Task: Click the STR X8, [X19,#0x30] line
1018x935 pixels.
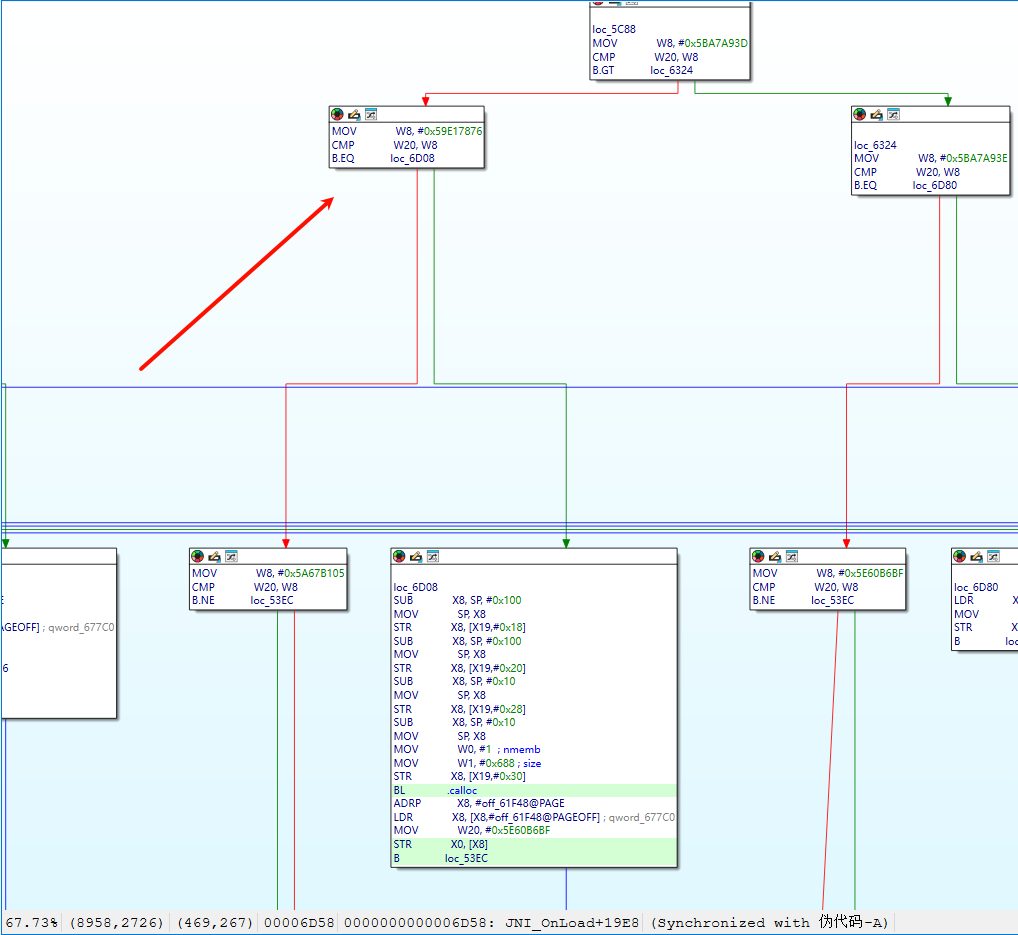Action: 459,777
